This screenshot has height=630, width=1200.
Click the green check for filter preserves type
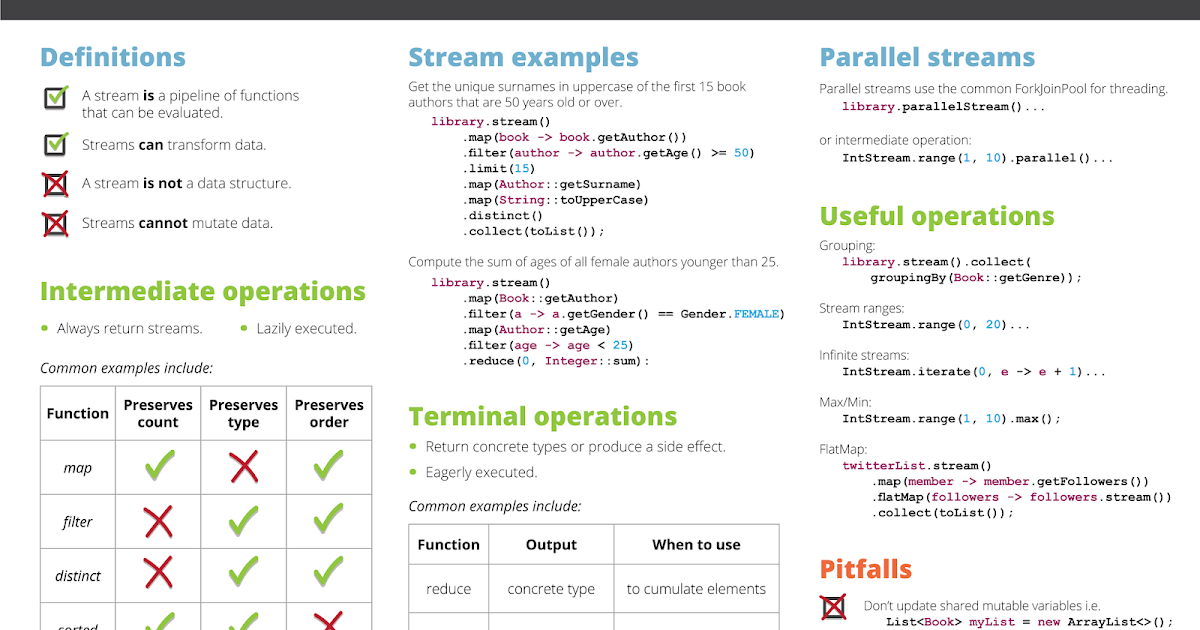pyautogui.click(x=243, y=519)
